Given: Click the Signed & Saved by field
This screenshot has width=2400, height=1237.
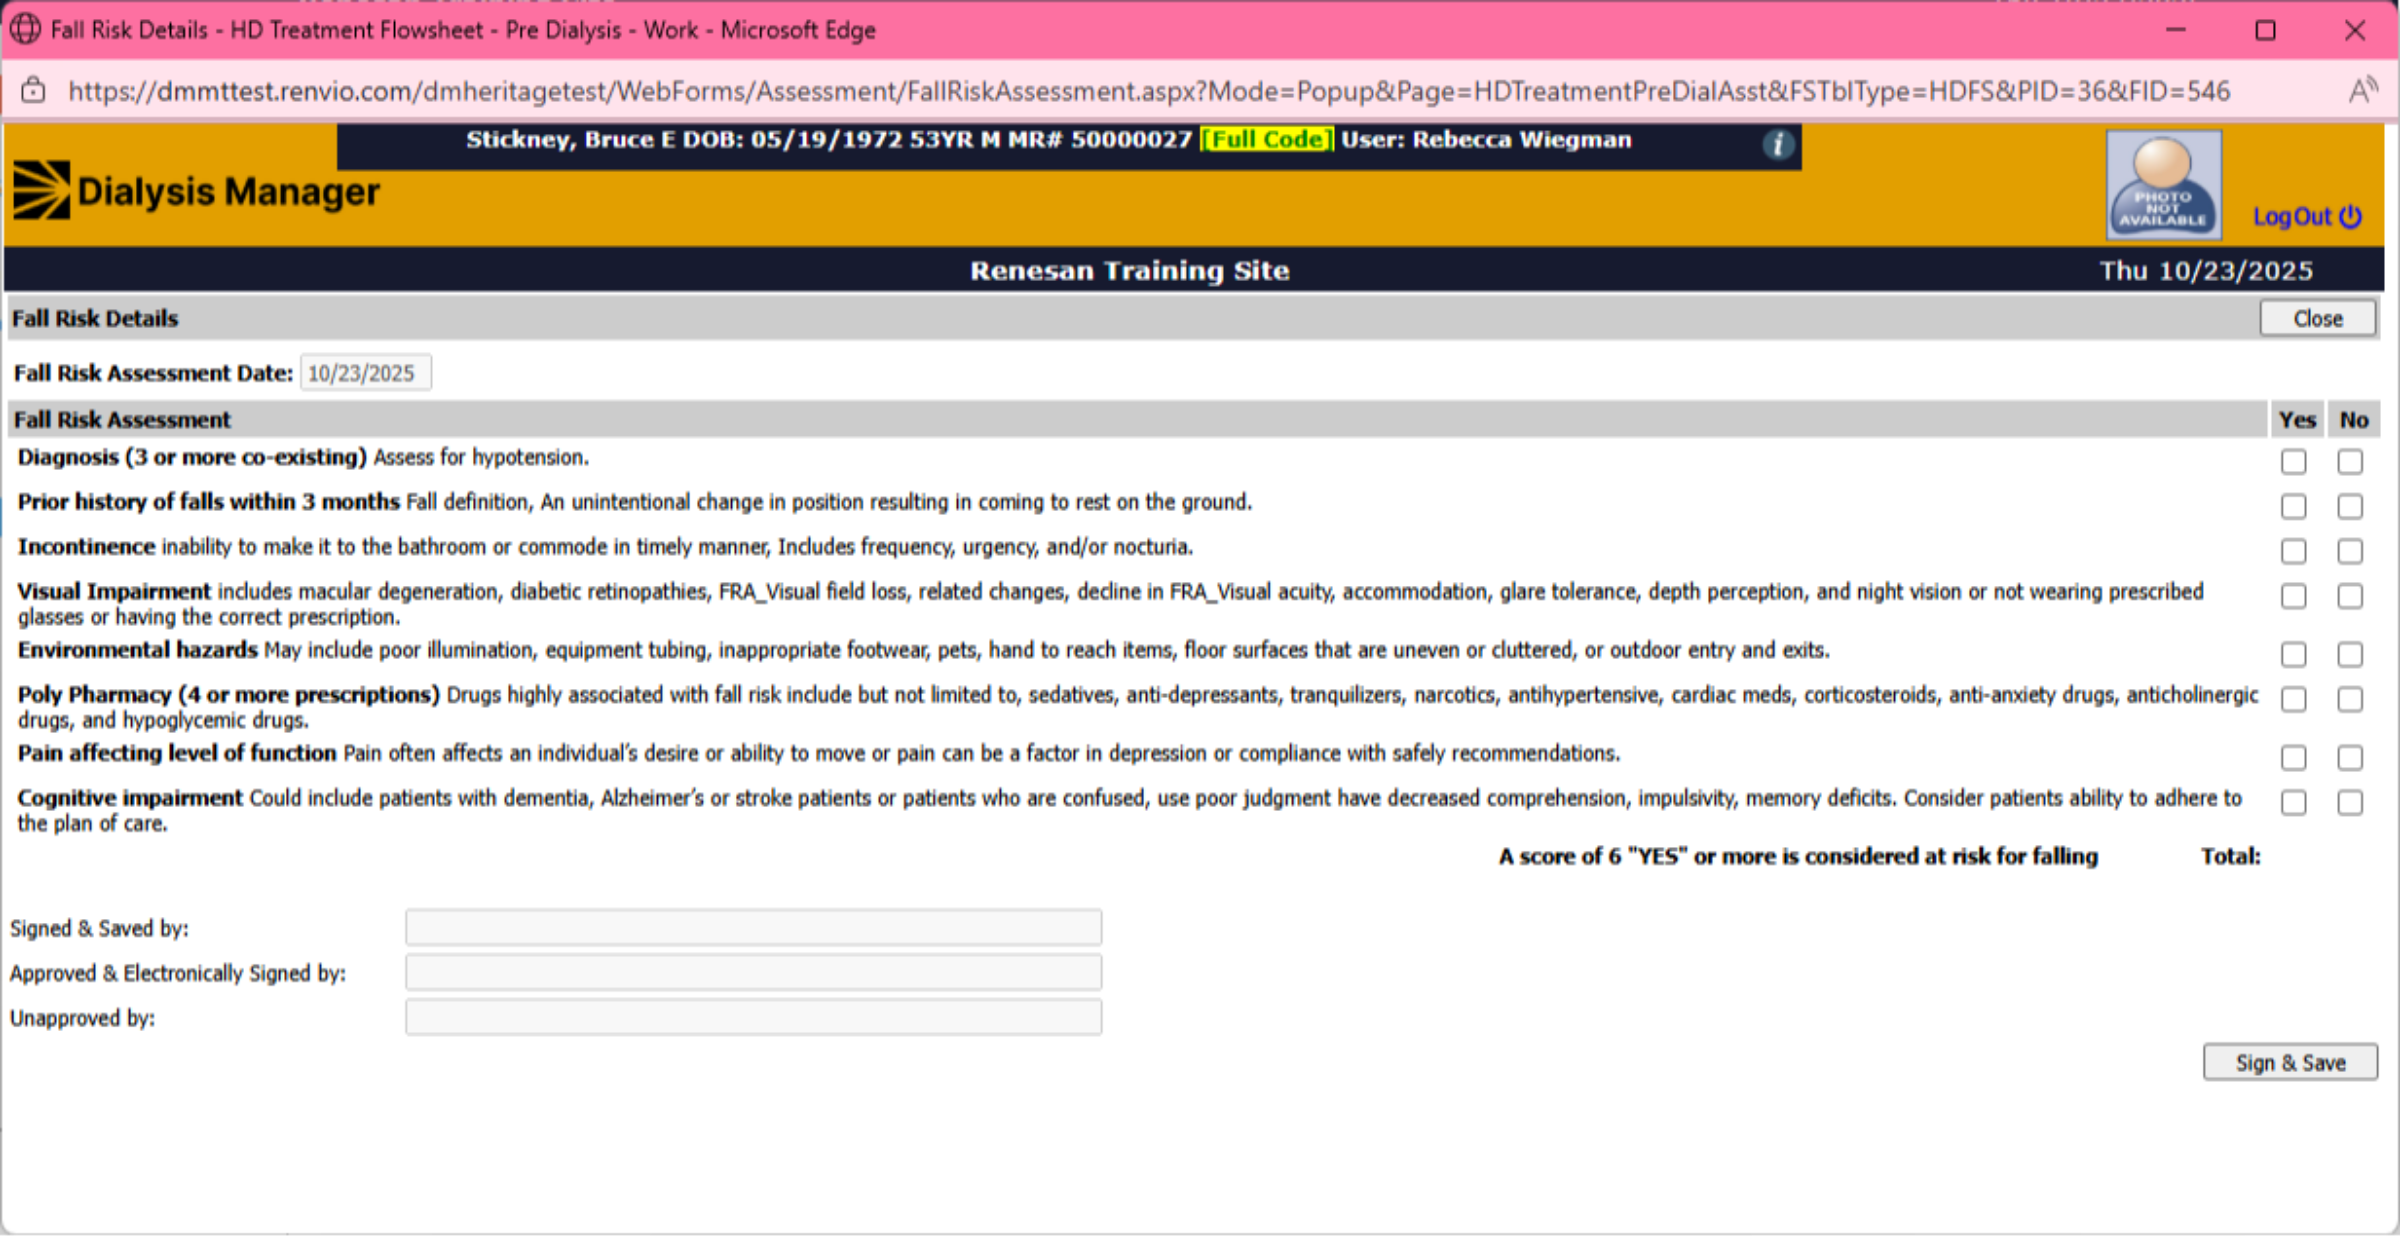Looking at the screenshot, I should pos(753,927).
